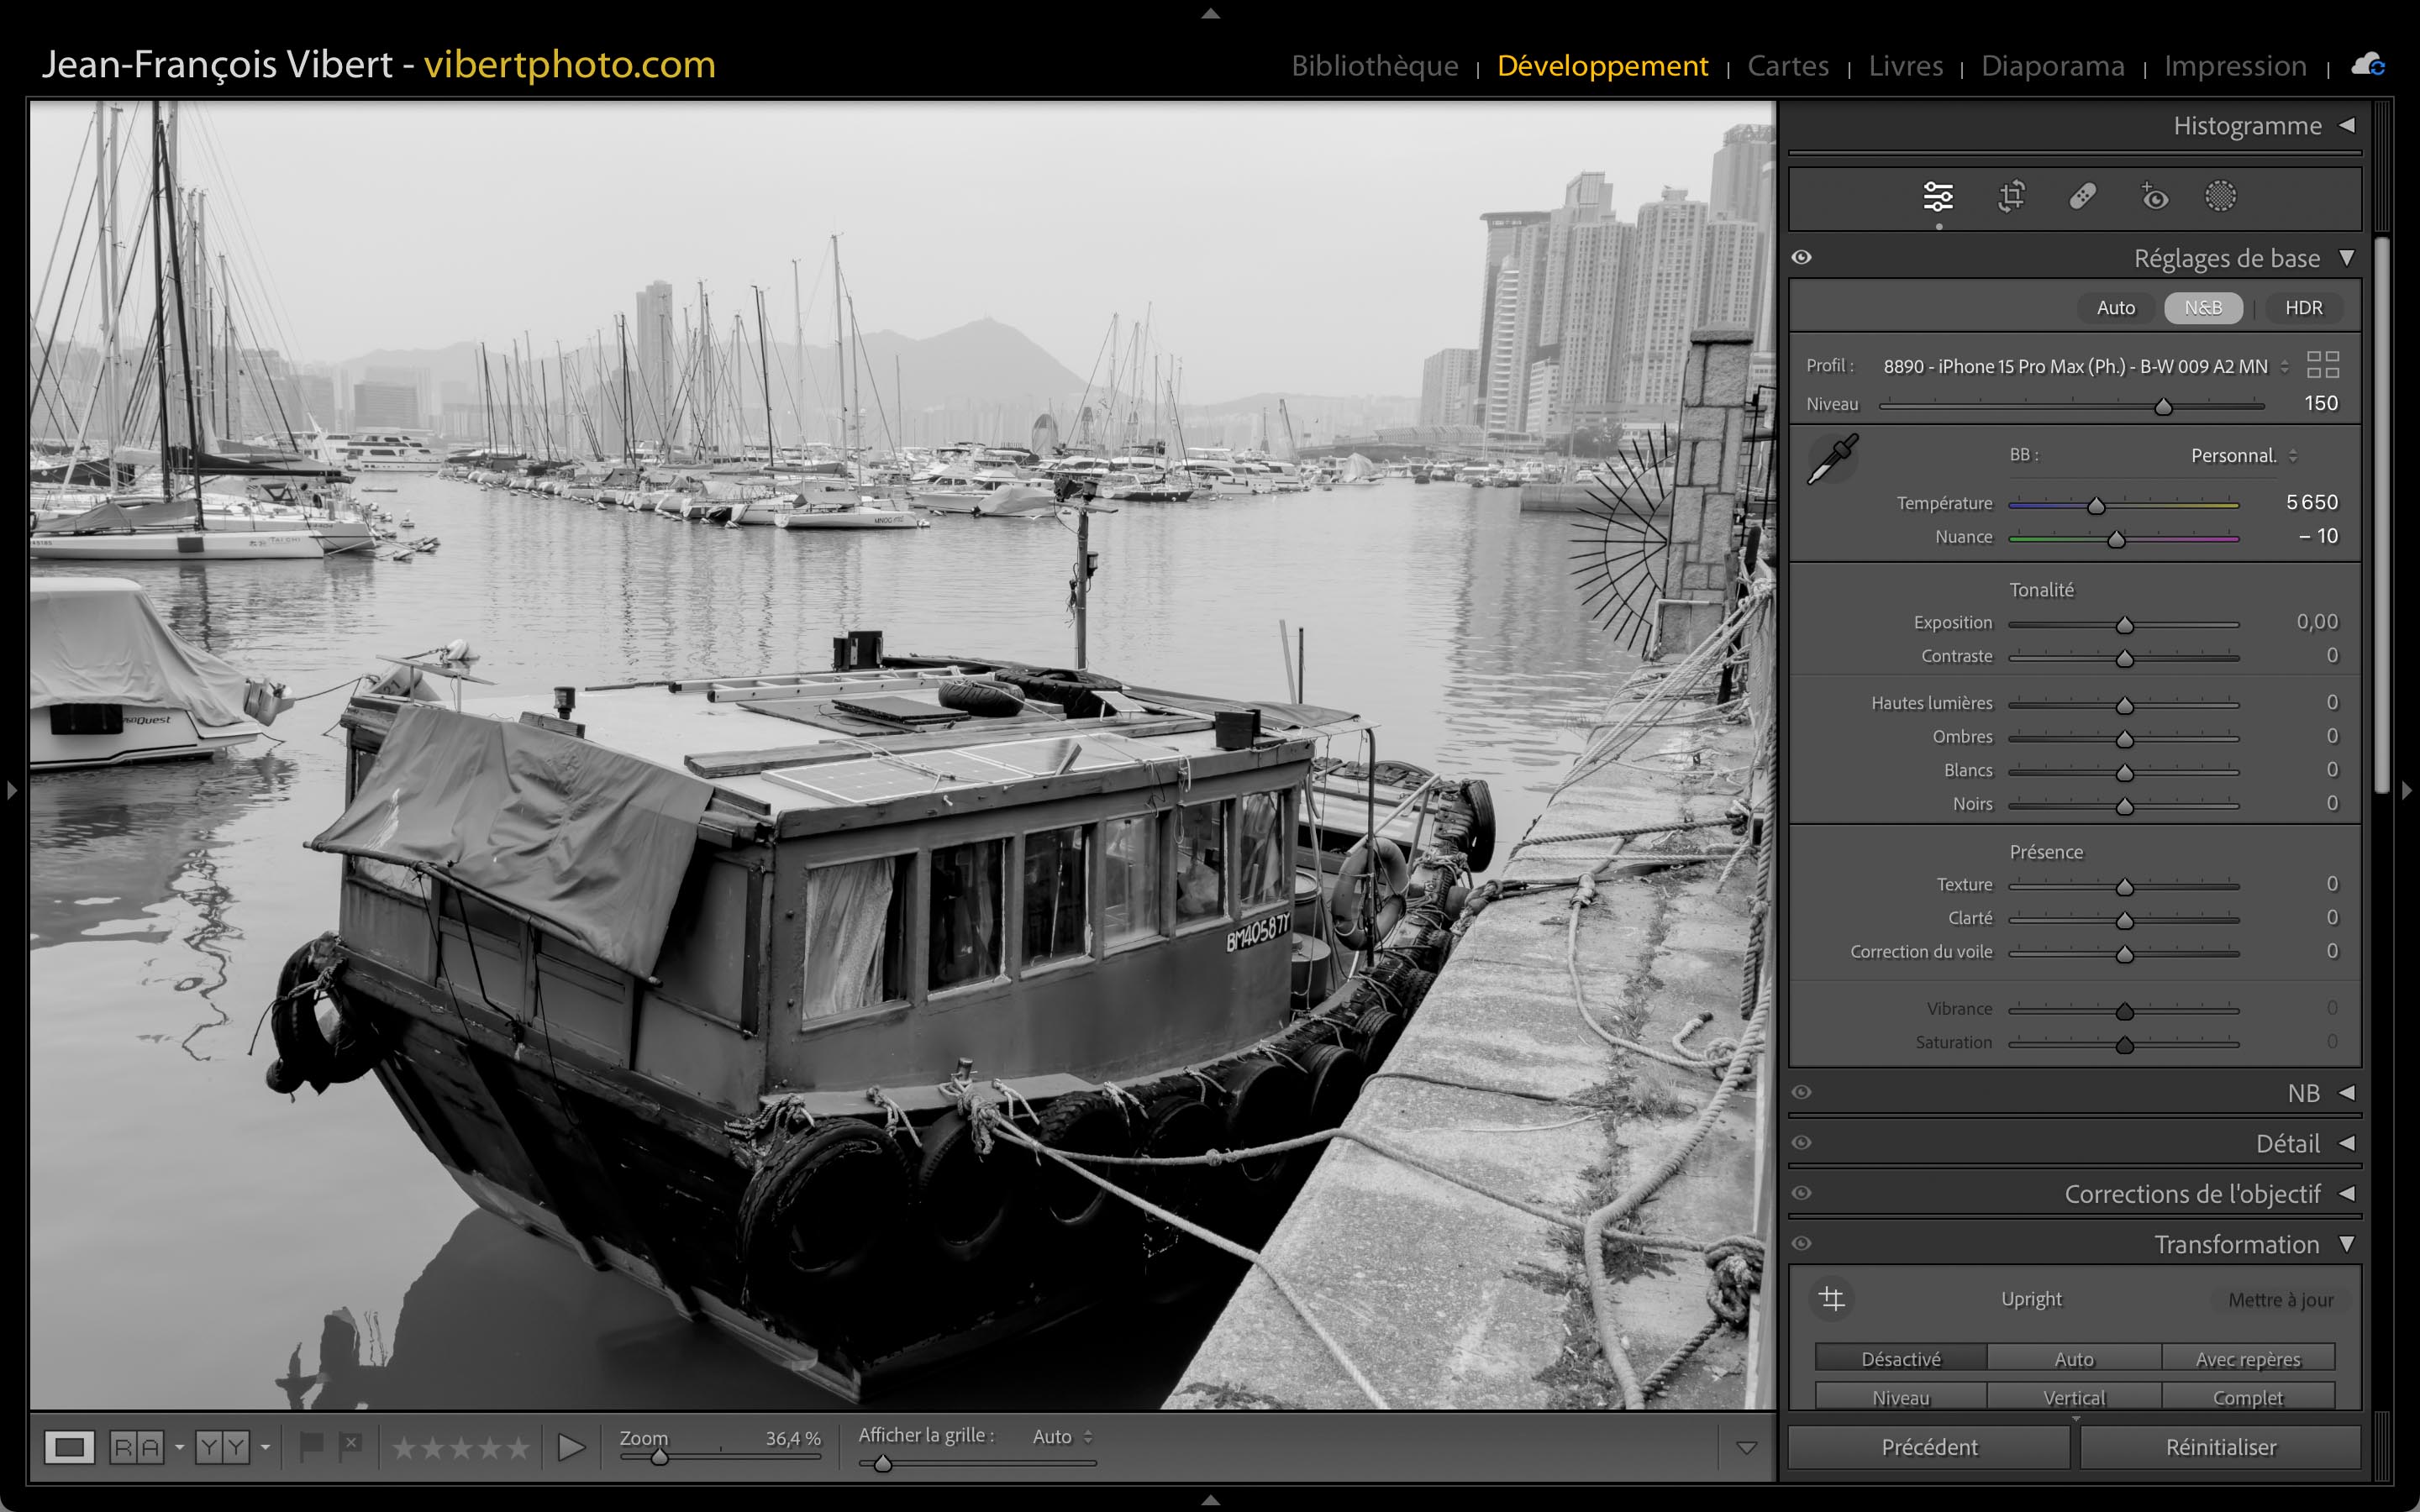
Task: Toggle visibility of Réglages de base panel
Action: [1802, 257]
